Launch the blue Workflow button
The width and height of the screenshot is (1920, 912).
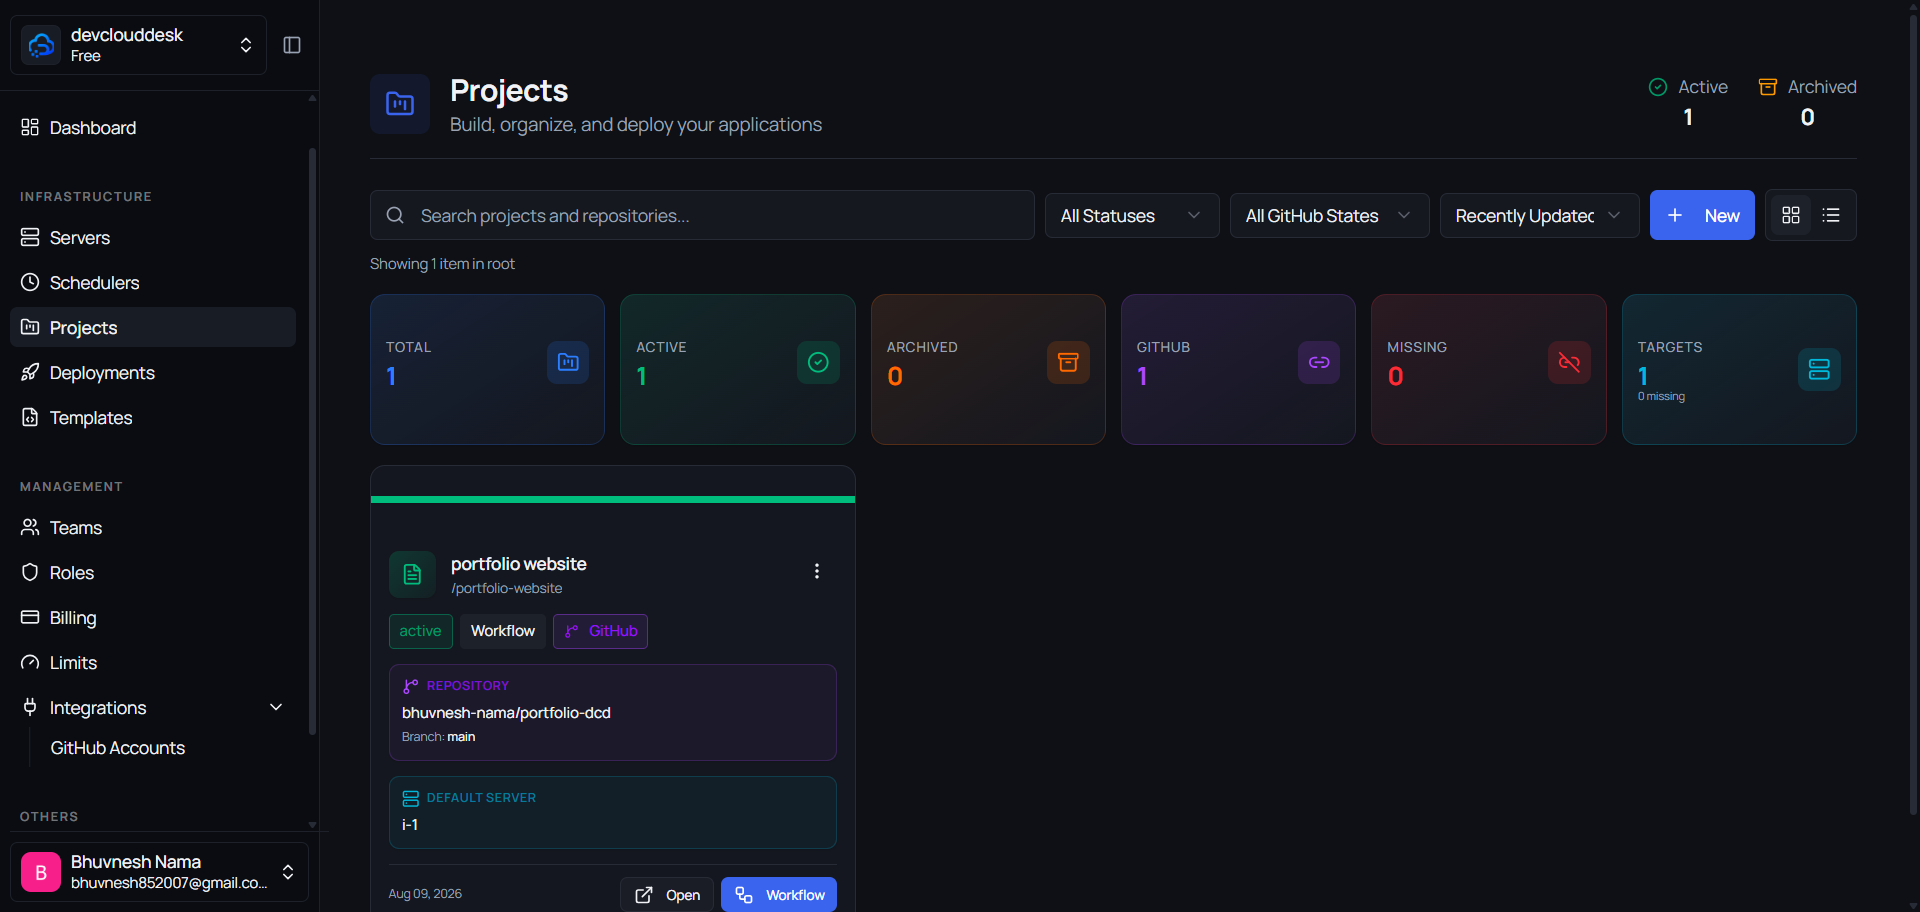click(779, 895)
